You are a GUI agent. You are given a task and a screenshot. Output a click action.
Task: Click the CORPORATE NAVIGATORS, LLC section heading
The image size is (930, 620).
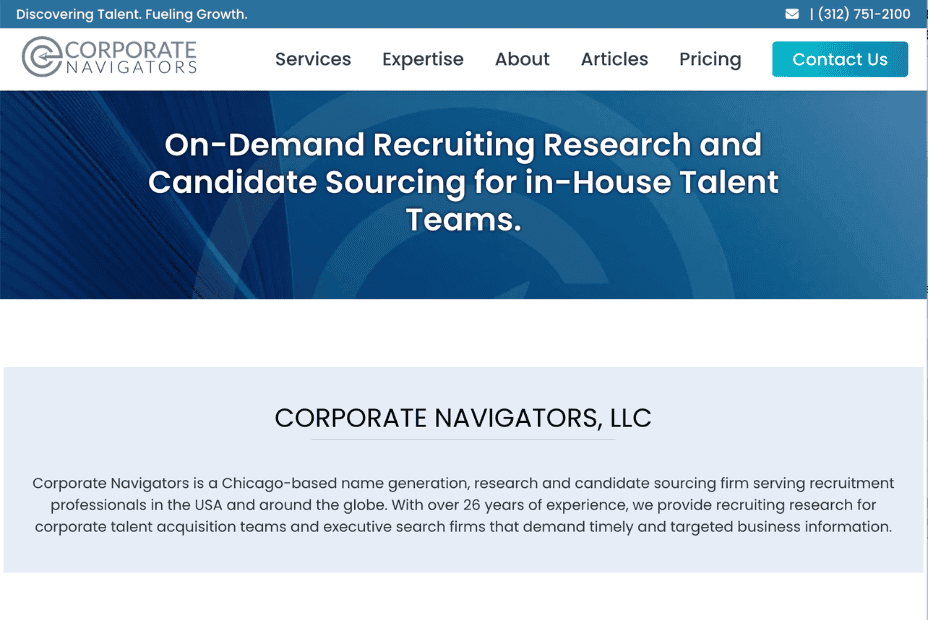coord(463,418)
